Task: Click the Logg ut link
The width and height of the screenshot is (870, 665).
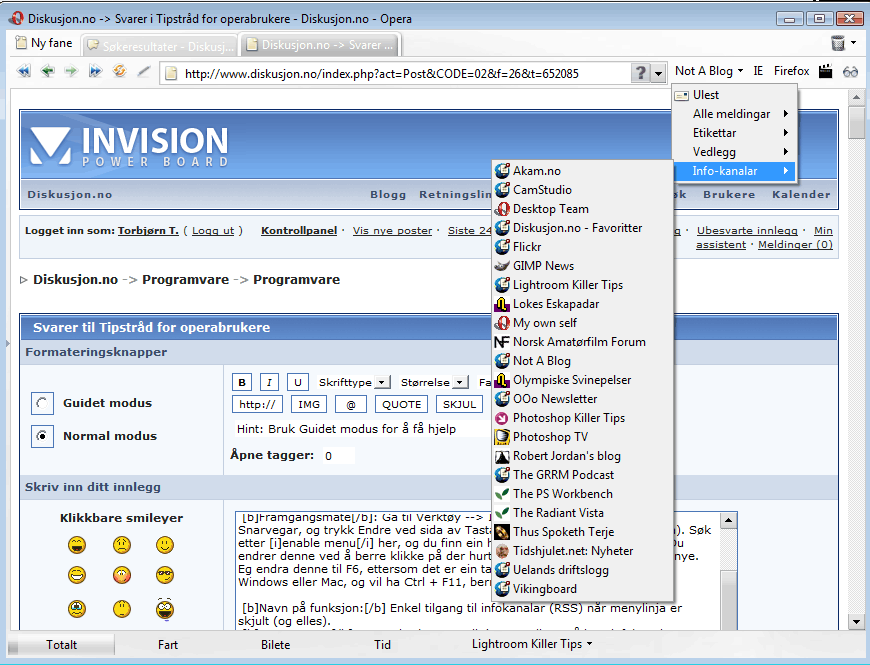Action: coord(213,230)
